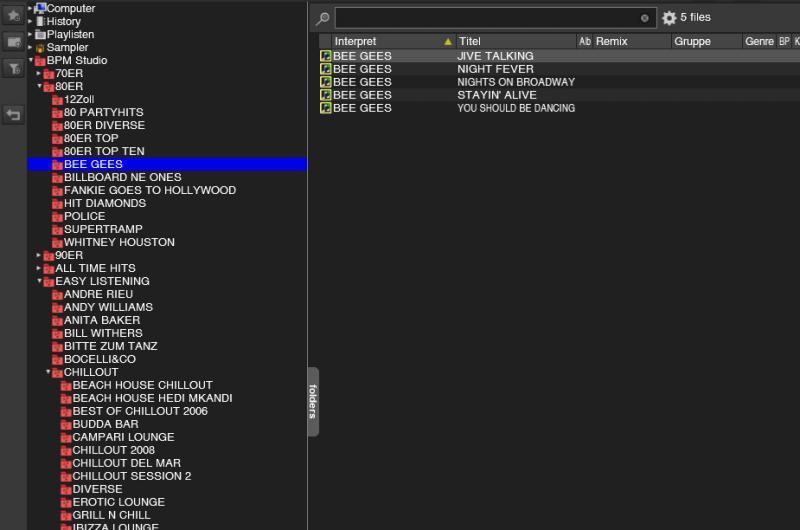This screenshot has height=530, width=800.
Task: Click the BPM Studio red folder icon
Action: pos(40,61)
